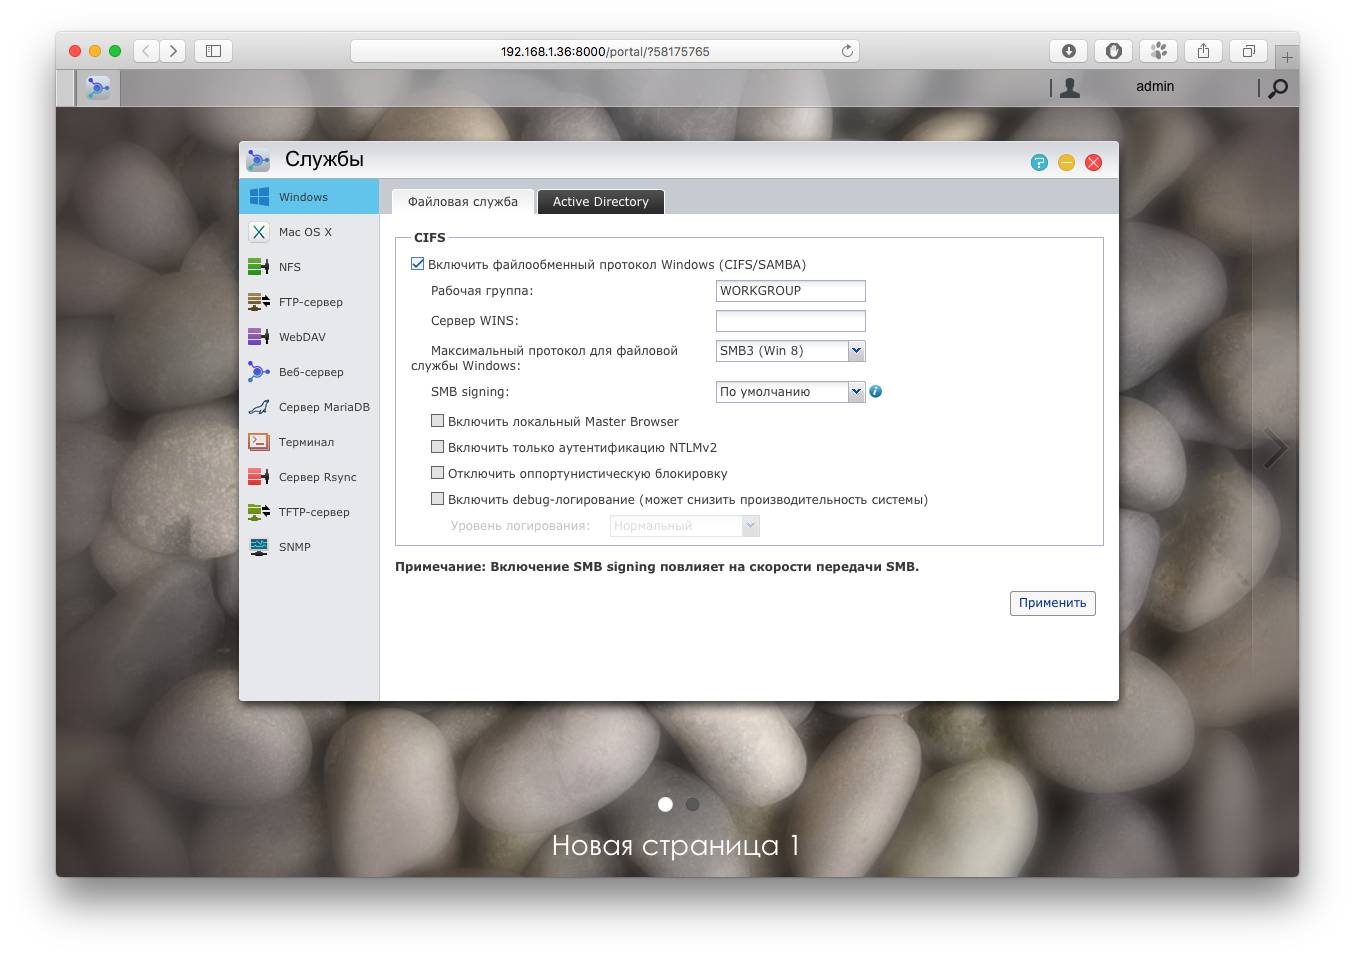Go to next desktop page arrow
Viewport: 1355px width, 957px height.
pyautogui.click(x=1274, y=449)
